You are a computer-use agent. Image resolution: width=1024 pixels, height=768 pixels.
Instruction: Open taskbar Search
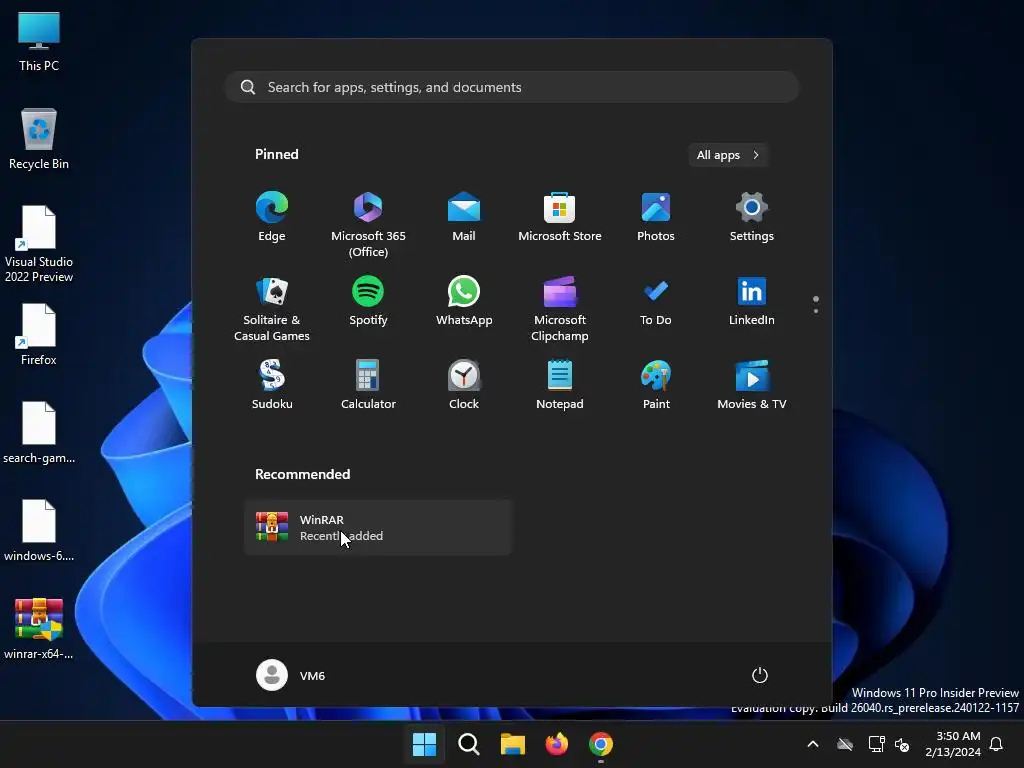(468, 744)
